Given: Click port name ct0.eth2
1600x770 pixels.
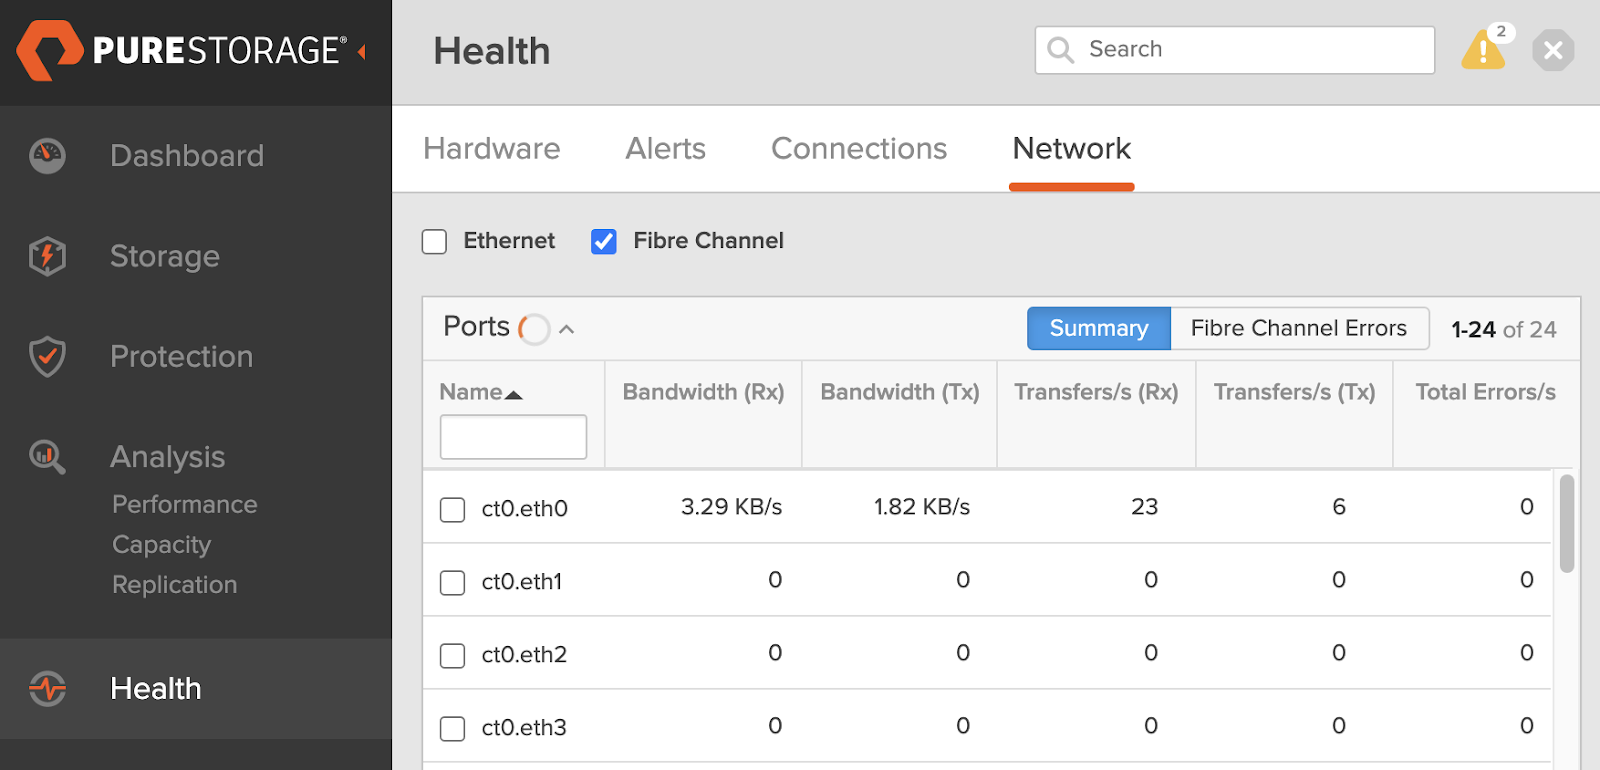Looking at the screenshot, I should pyautogui.click(x=524, y=654).
